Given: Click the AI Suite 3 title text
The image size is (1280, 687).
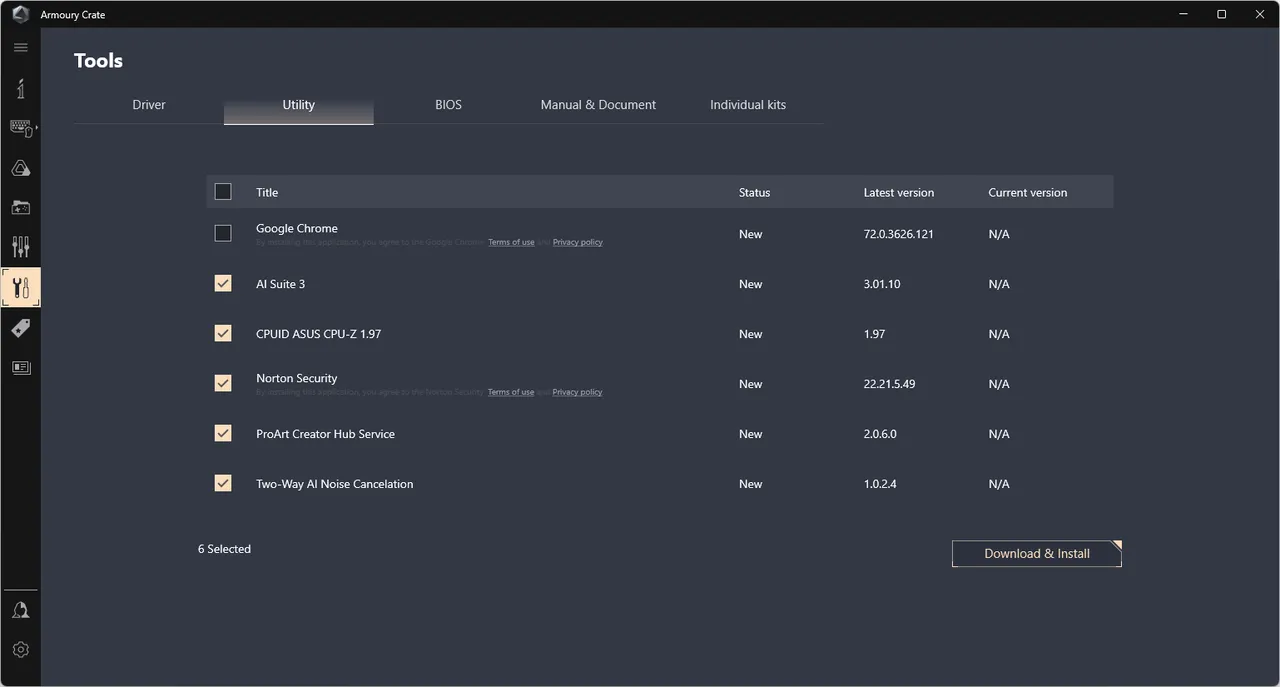Looking at the screenshot, I should tap(281, 284).
